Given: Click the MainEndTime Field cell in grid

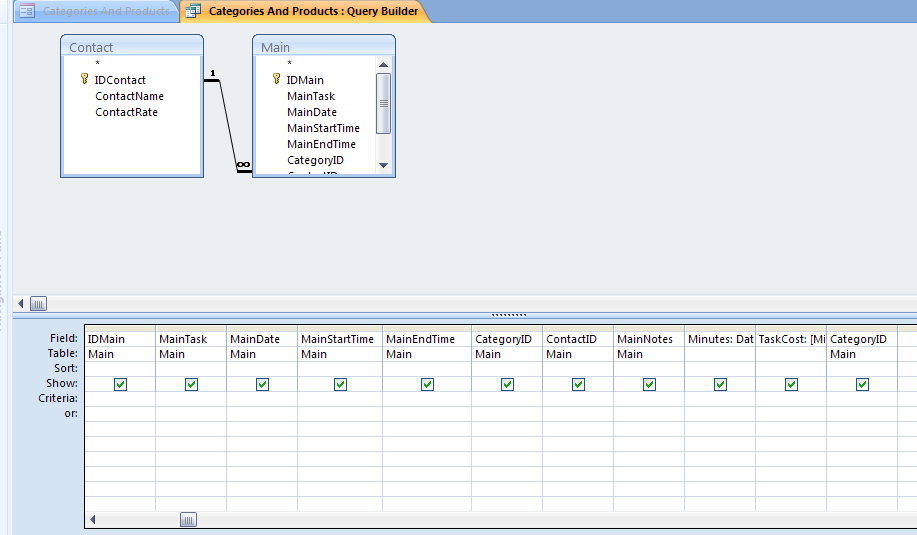Looking at the screenshot, I should (x=427, y=339).
